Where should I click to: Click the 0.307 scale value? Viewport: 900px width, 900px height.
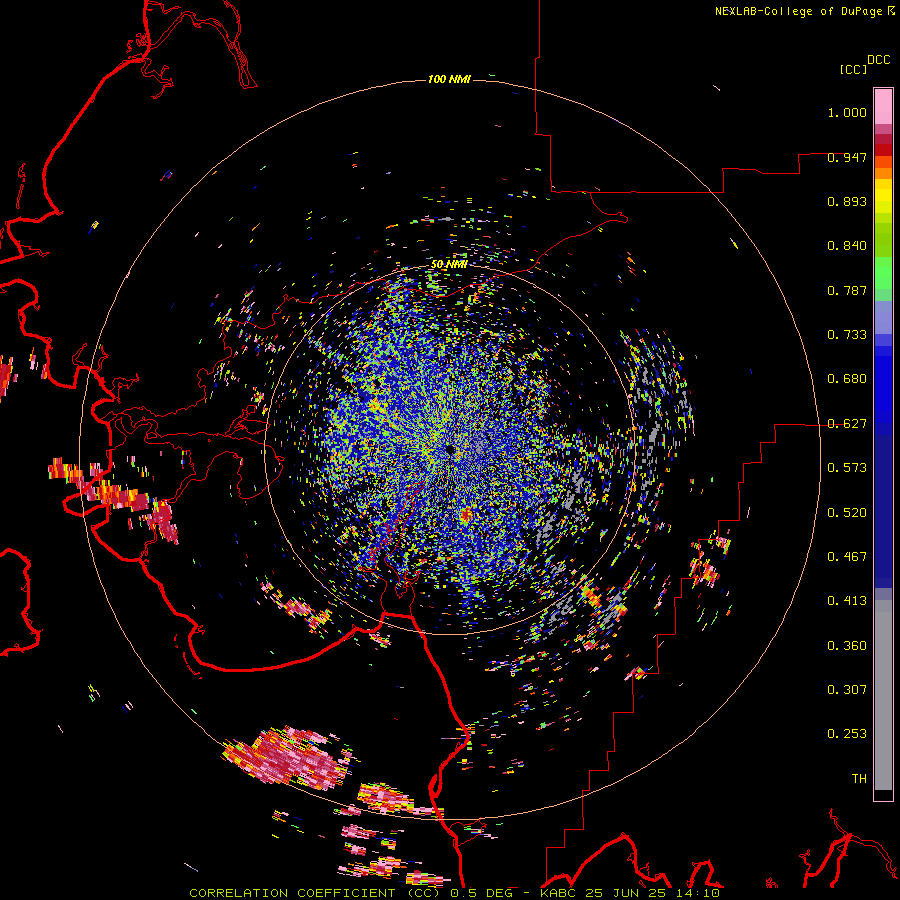pos(847,690)
